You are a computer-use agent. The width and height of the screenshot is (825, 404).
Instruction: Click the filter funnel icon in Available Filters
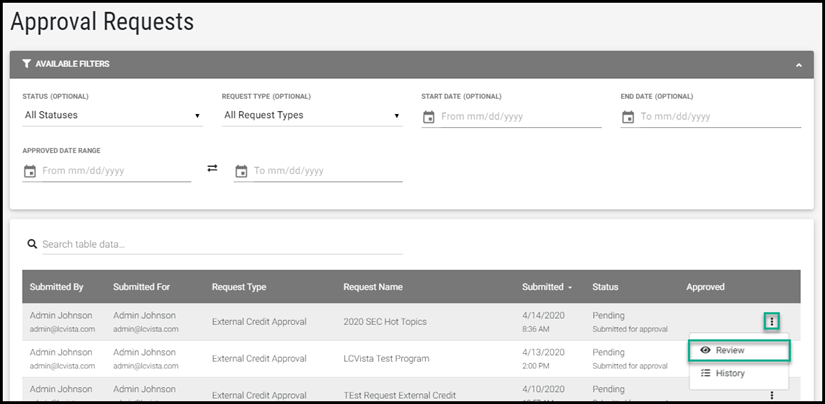26,64
